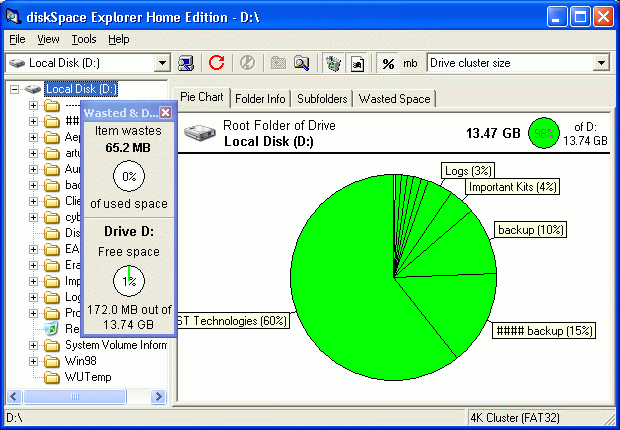Image resolution: width=620 pixels, height=430 pixels.
Task: Close the Wasted & D... floating panel
Action: pyautogui.click(x=166, y=113)
